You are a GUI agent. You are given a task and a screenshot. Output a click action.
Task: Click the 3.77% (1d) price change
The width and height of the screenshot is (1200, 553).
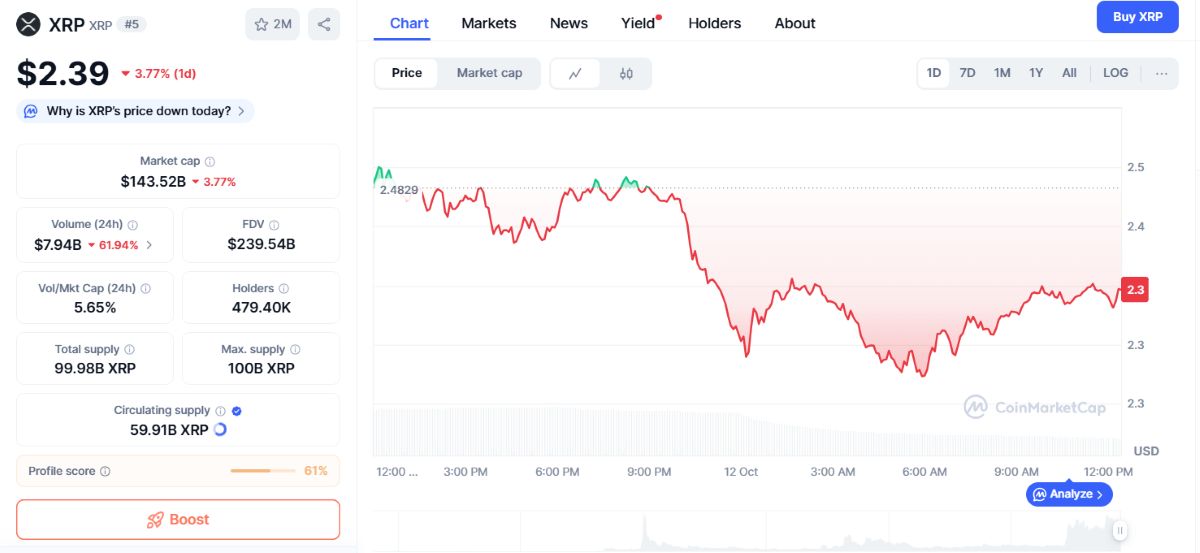click(x=158, y=73)
